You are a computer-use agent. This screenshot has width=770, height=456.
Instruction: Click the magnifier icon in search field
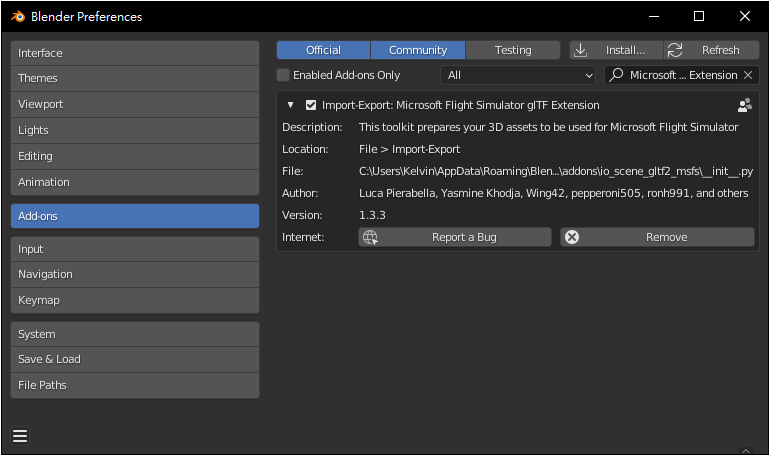616,75
